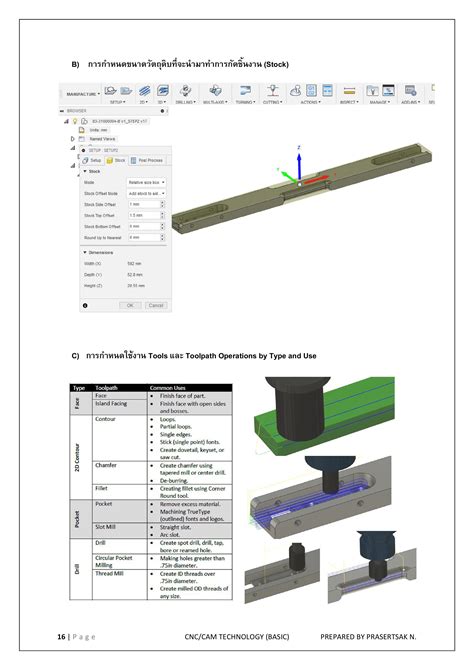The width and height of the screenshot is (474, 670).
Task: Click the Measure icon in INSPECT group
Action: pyautogui.click(x=349, y=91)
